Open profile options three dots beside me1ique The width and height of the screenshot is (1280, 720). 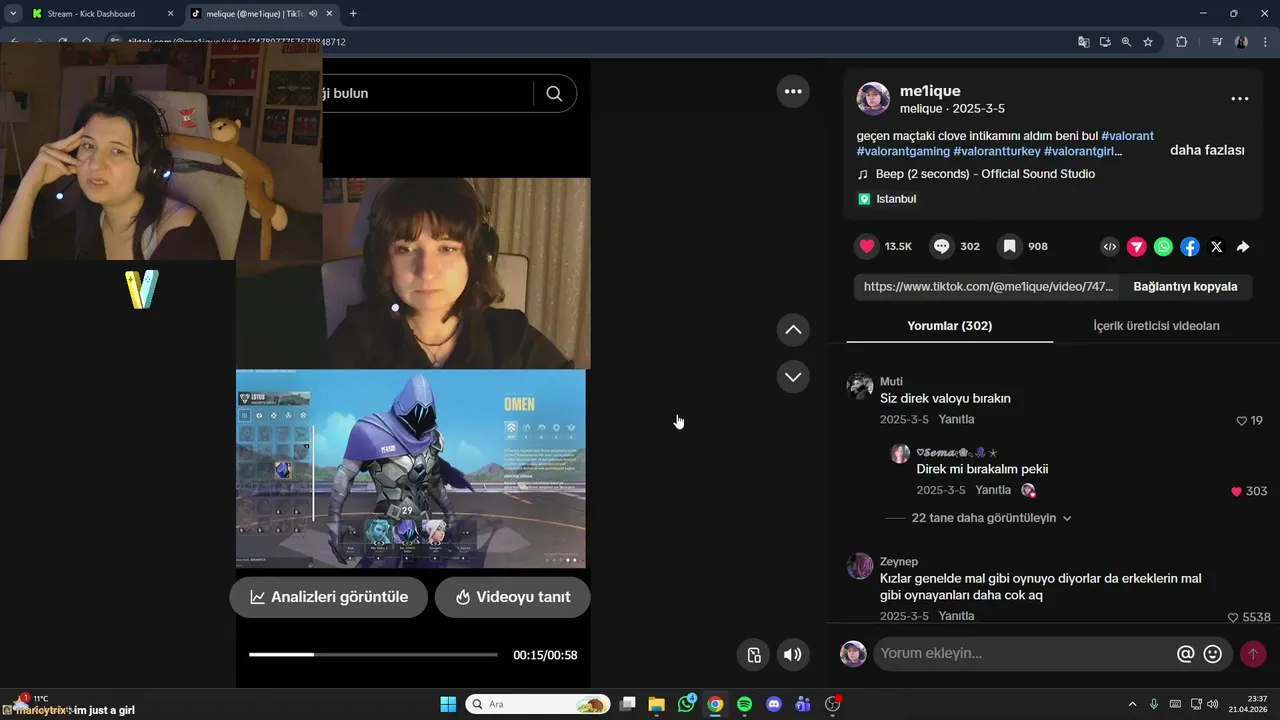tap(1240, 99)
